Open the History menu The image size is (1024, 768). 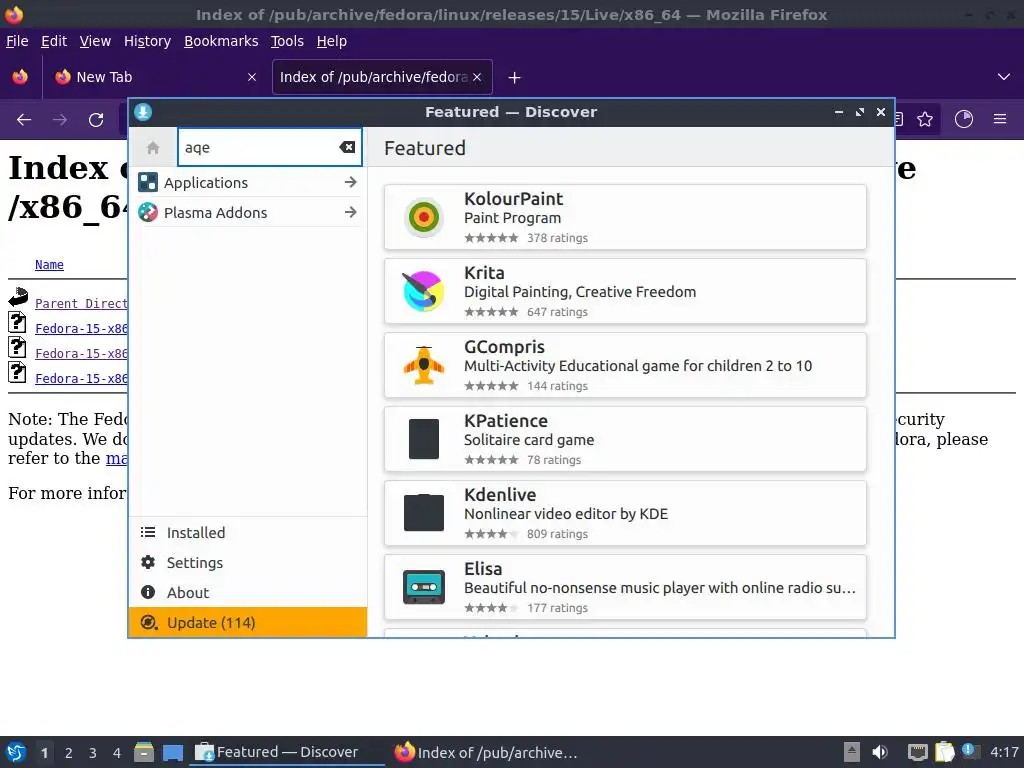coord(148,41)
